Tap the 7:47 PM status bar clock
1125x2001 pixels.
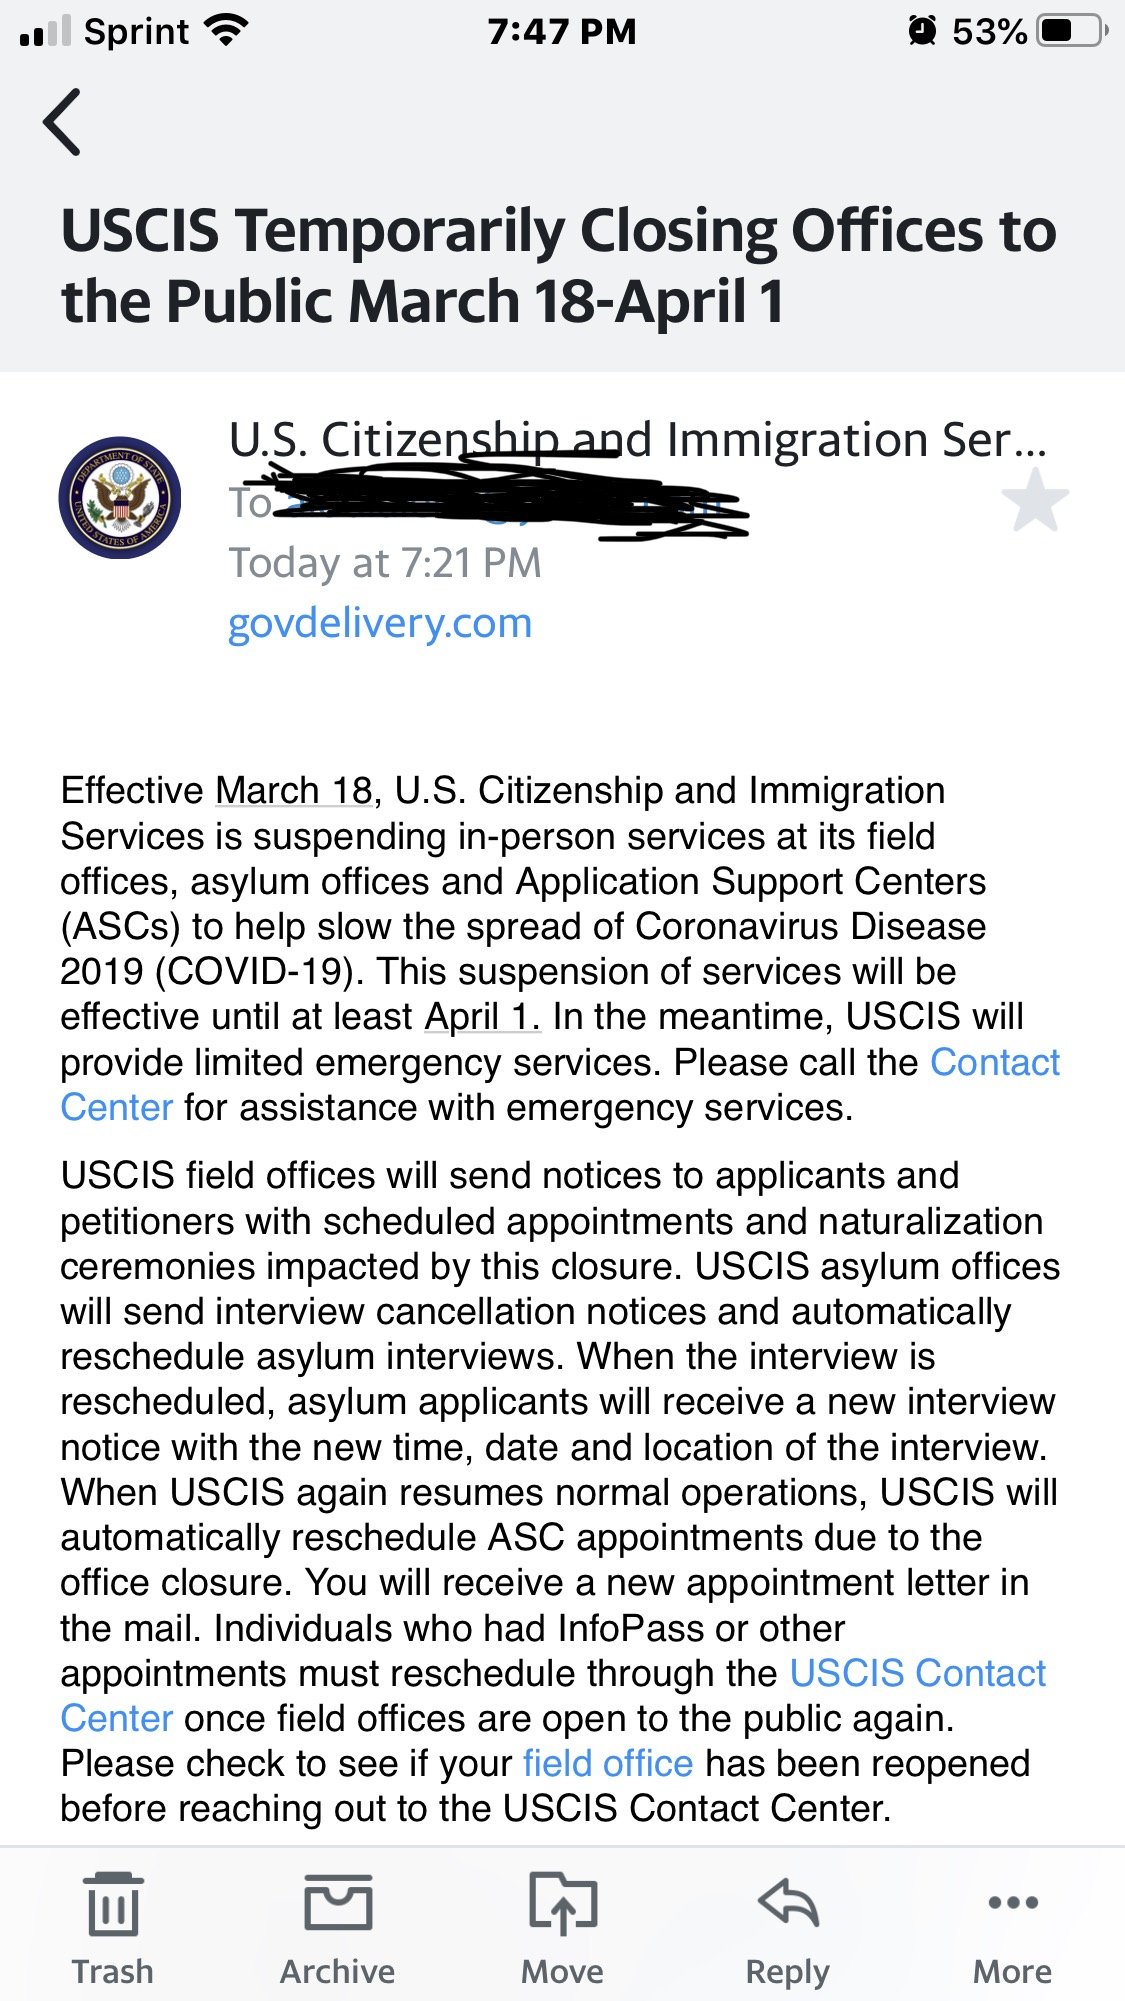pyautogui.click(x=562, y=31)
